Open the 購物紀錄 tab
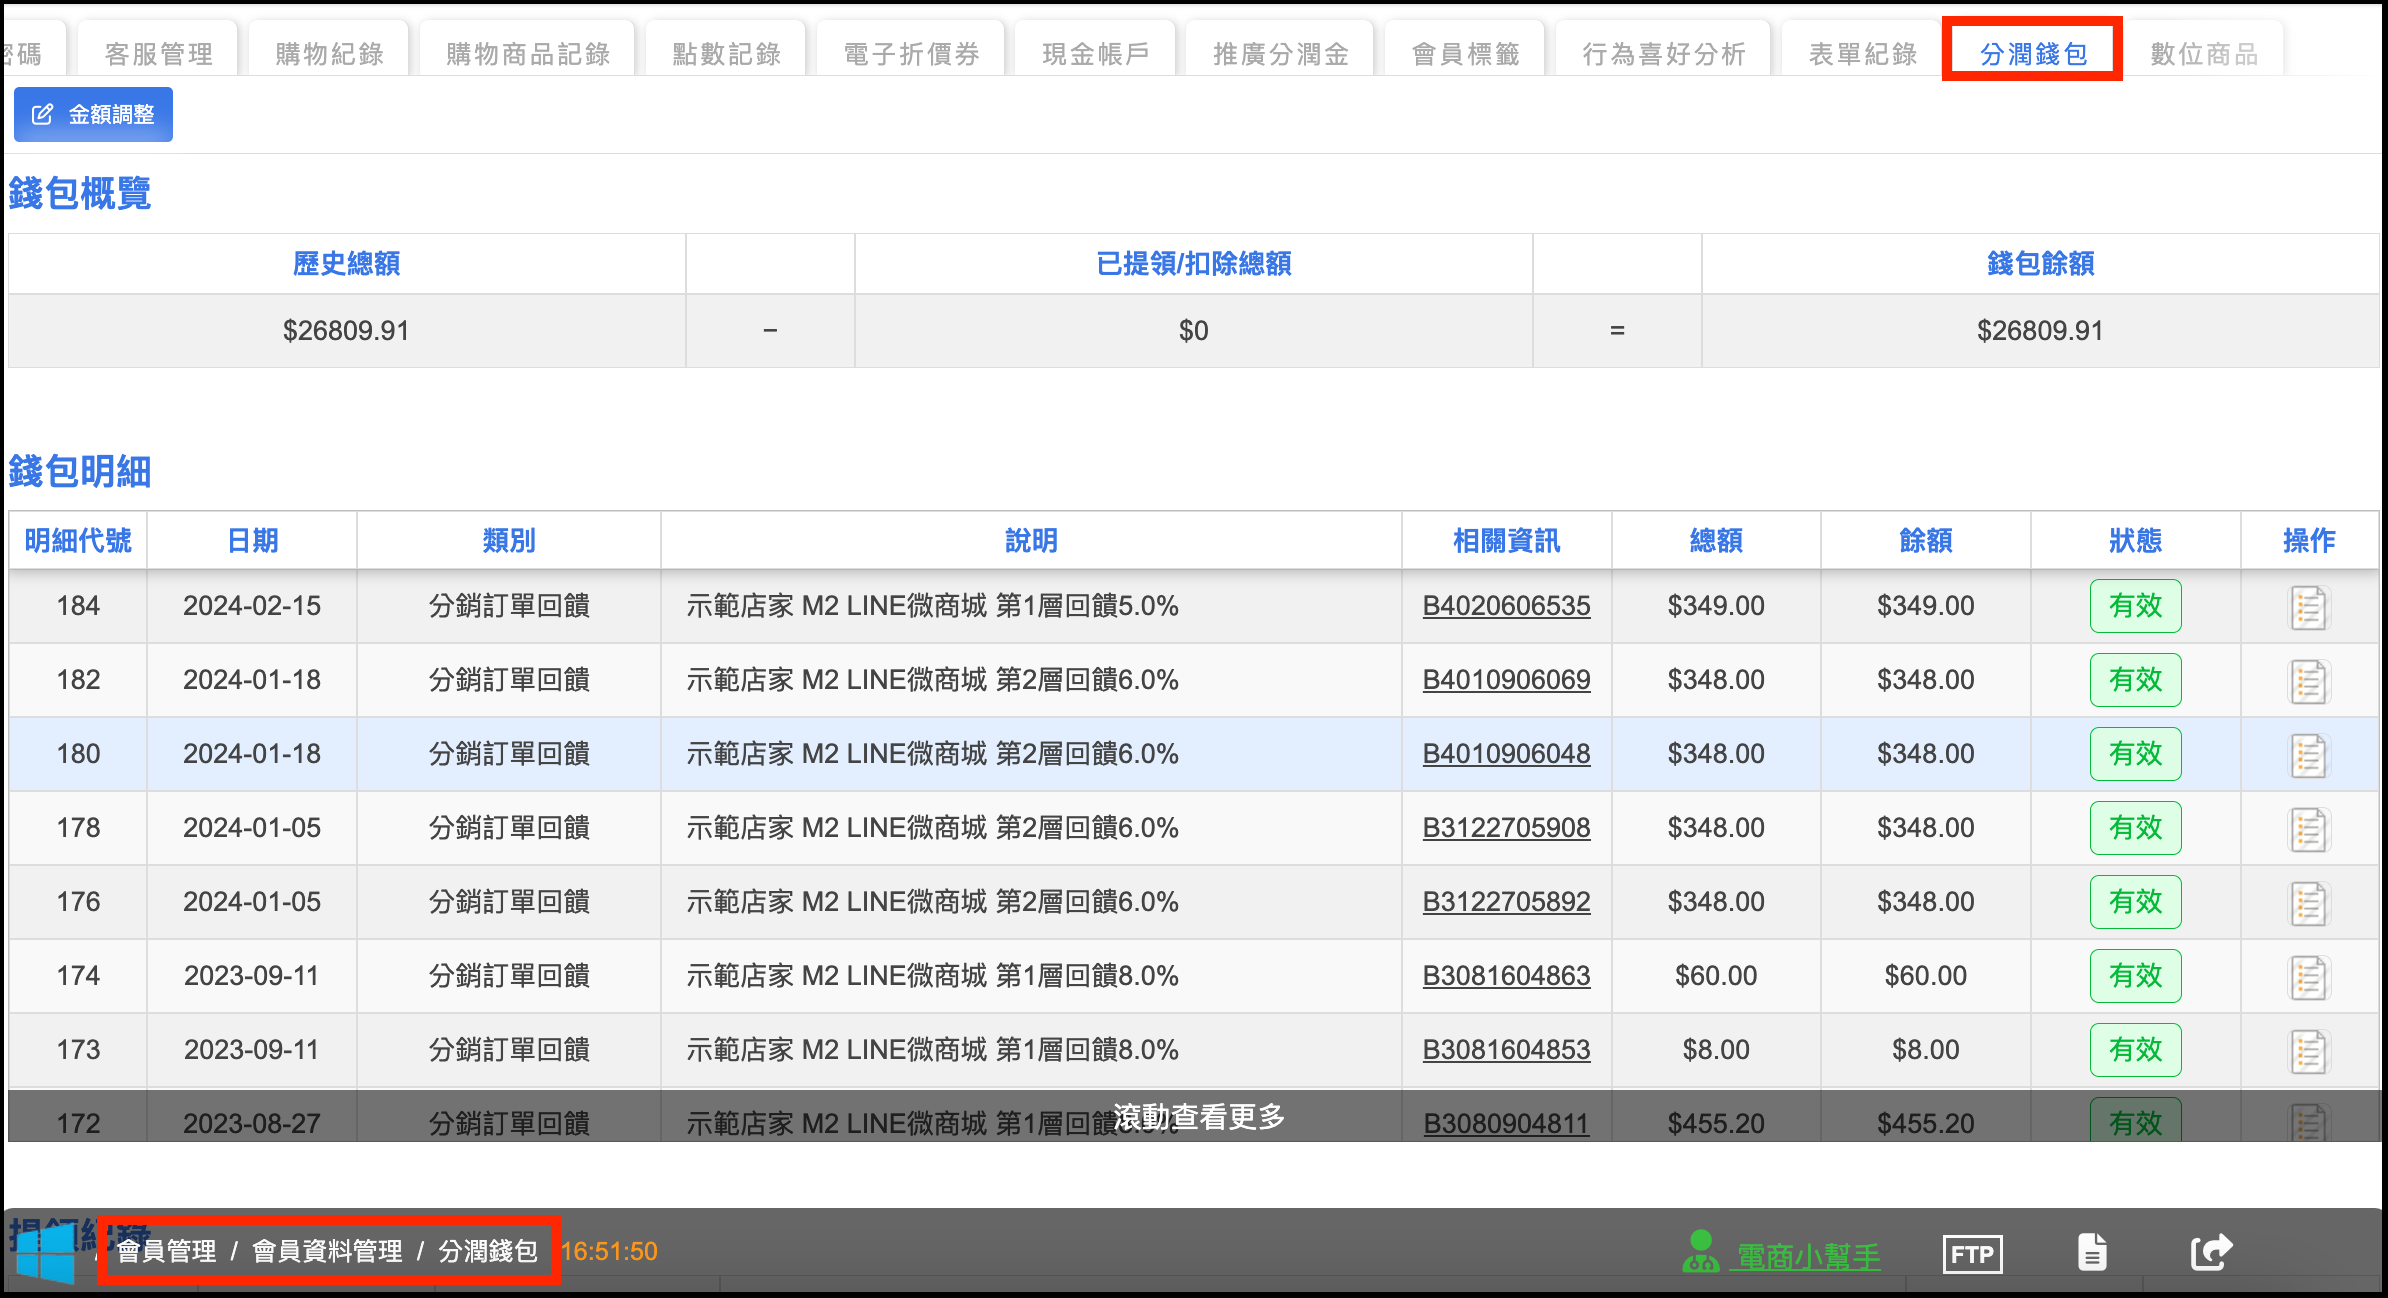The image size is (2388, 1298). 329,54
